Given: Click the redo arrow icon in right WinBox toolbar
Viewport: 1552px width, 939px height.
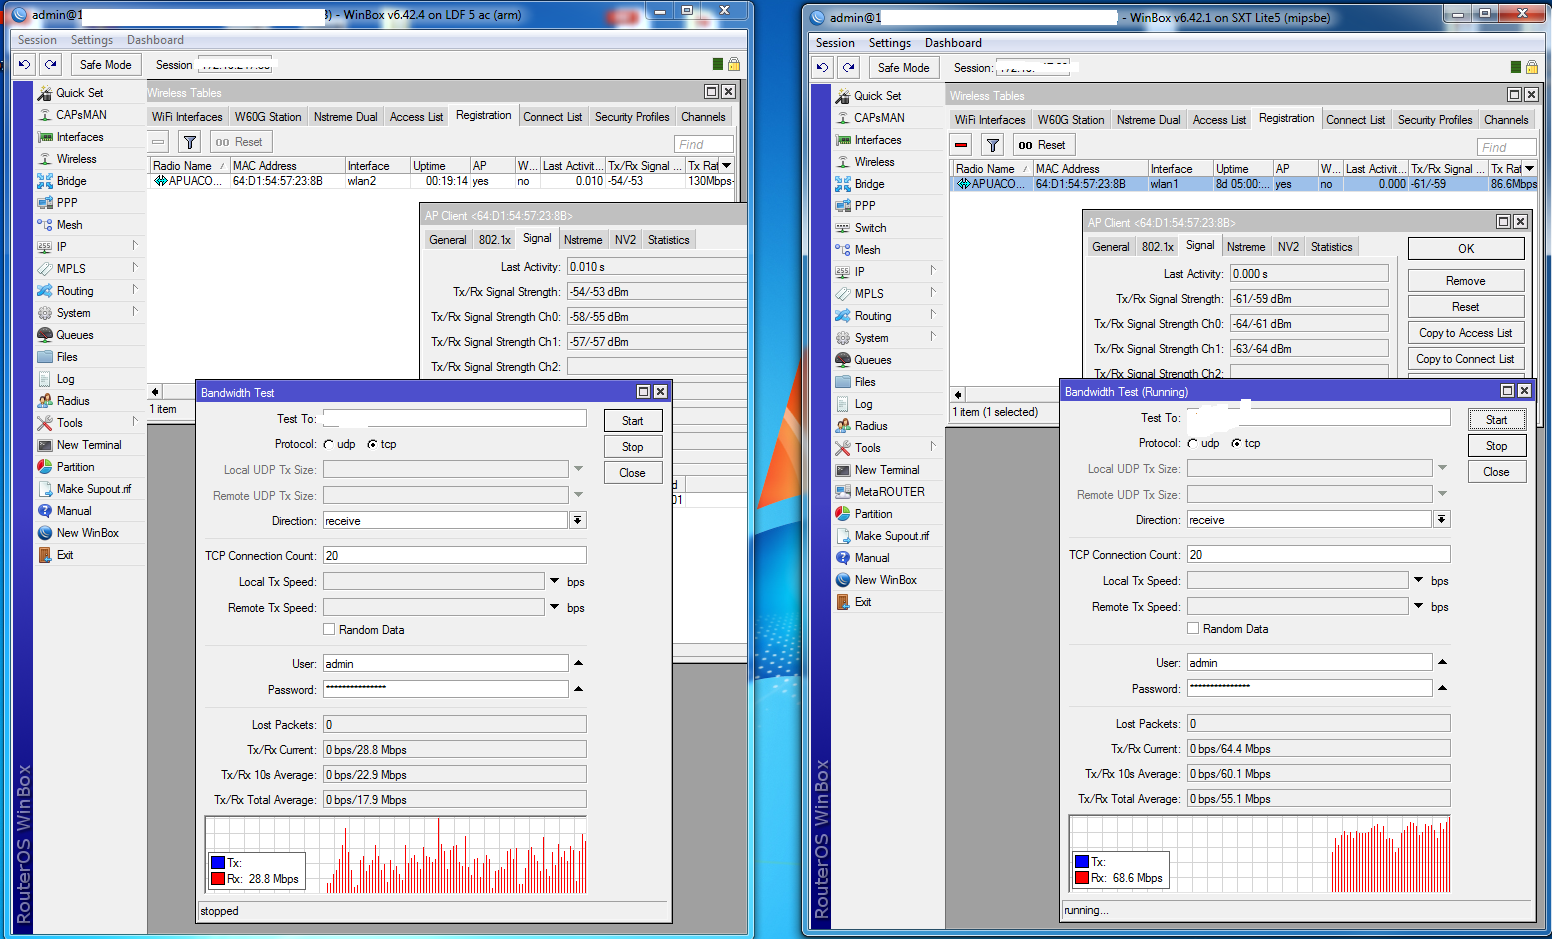Looking at the screenshot, I should click(848, 68).
